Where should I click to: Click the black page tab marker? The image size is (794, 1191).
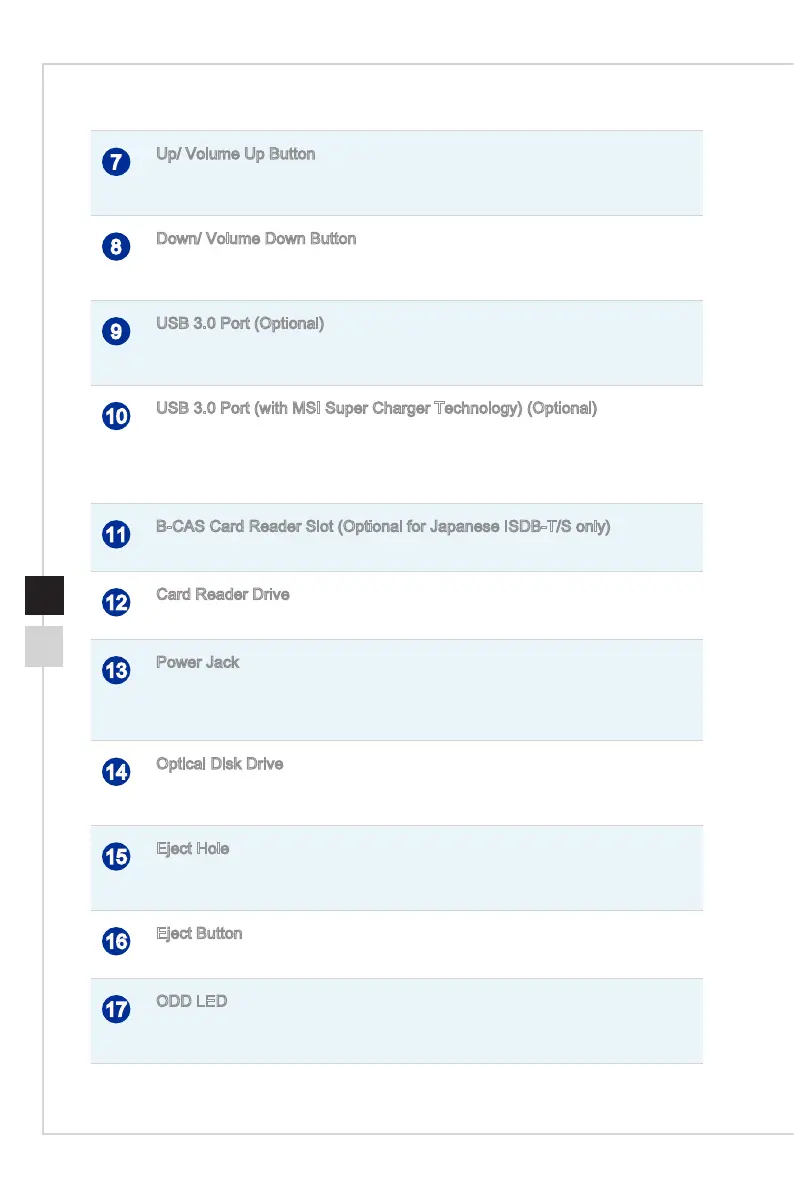44,596
